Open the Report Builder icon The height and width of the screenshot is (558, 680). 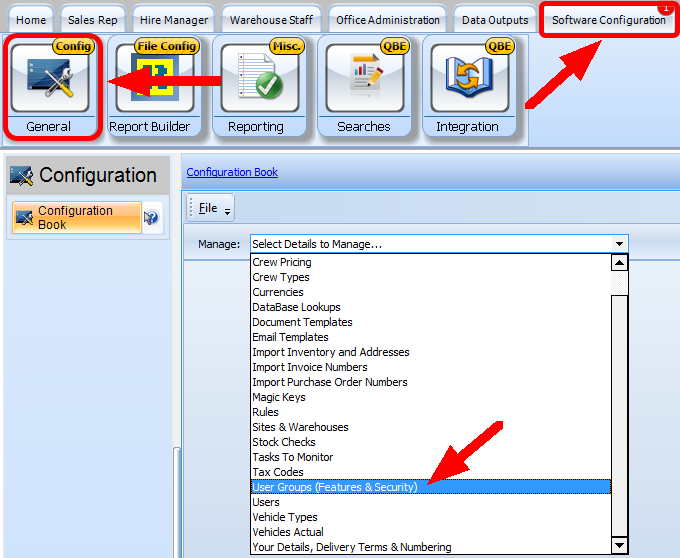(x=150, y=78)
